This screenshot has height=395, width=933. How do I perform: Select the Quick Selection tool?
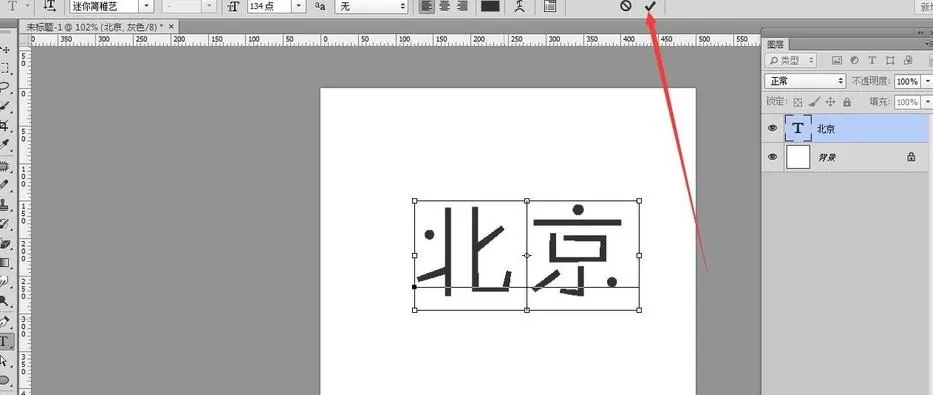[6, 106]
